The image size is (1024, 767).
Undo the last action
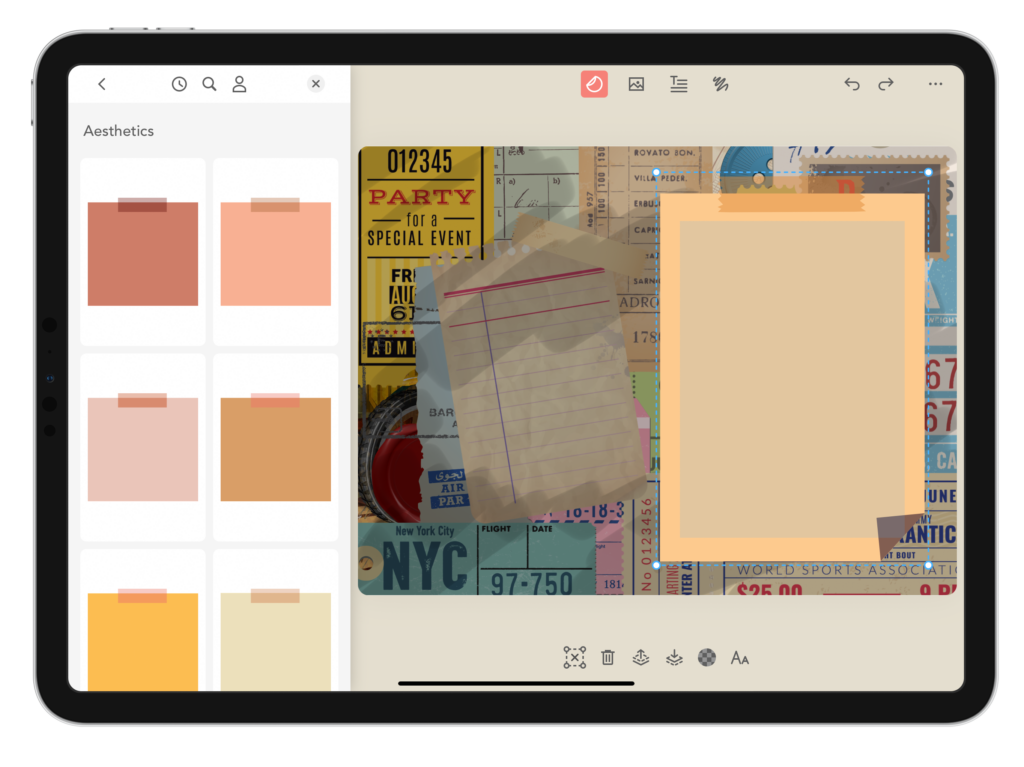[852, 84]
